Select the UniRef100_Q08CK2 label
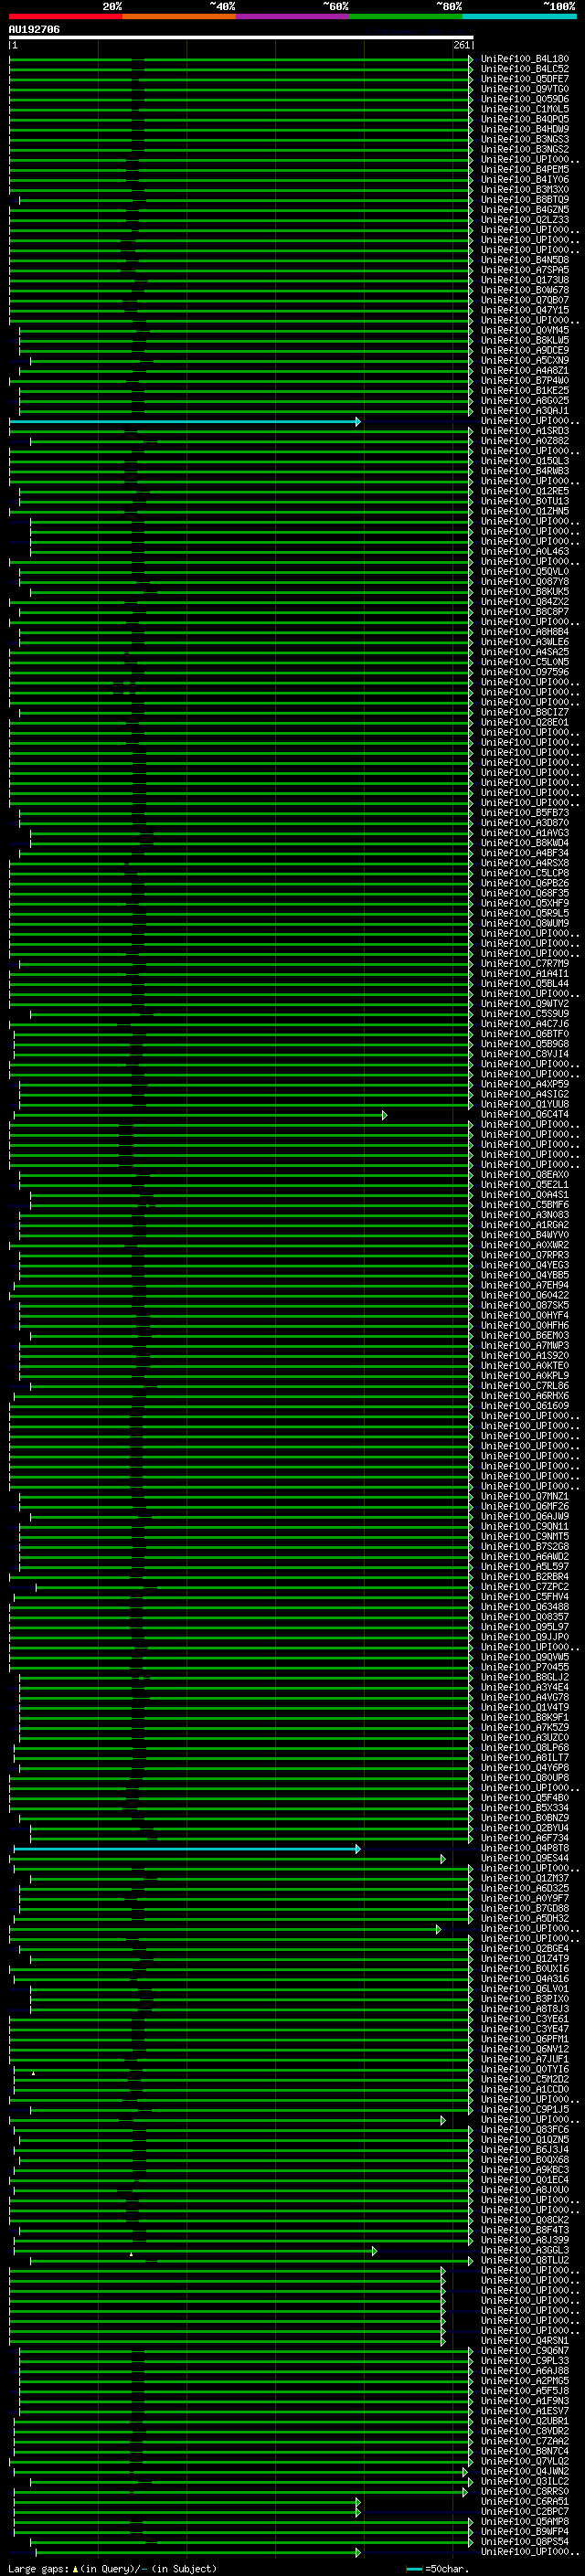The image size is (585, 2576). pyautogui.click(x=525, y=2221)
